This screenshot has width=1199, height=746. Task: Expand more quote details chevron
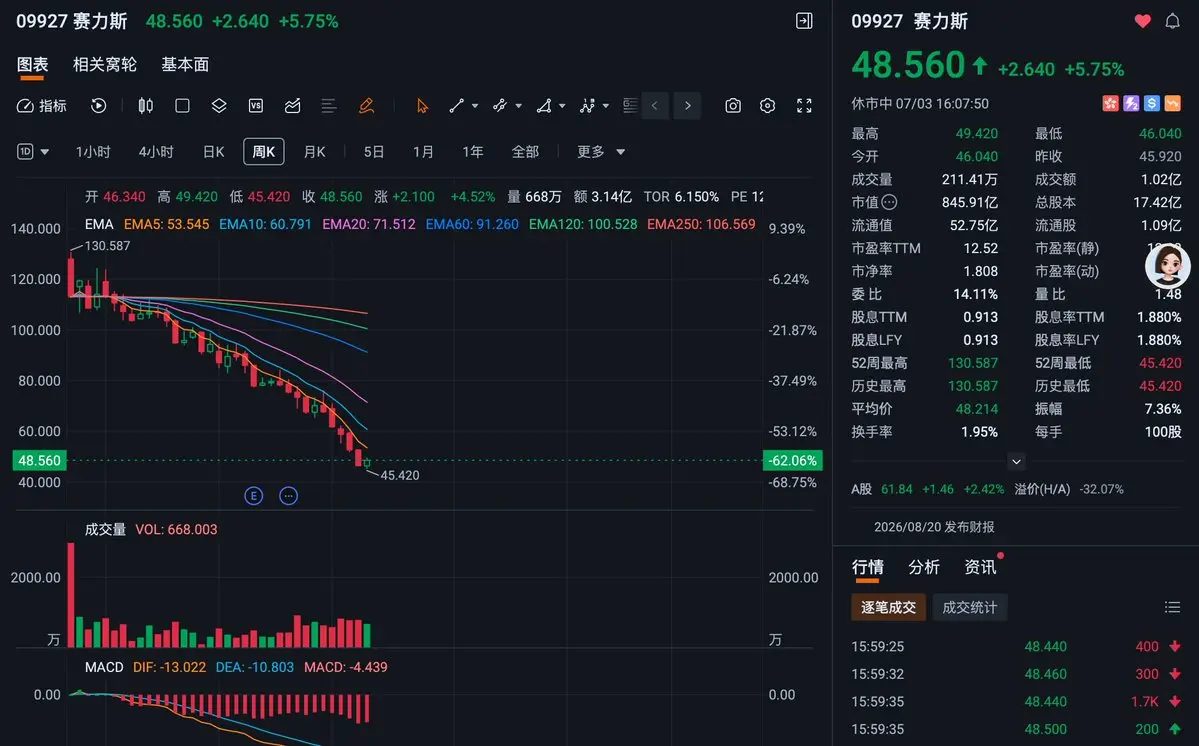(x=1016, y=461)
